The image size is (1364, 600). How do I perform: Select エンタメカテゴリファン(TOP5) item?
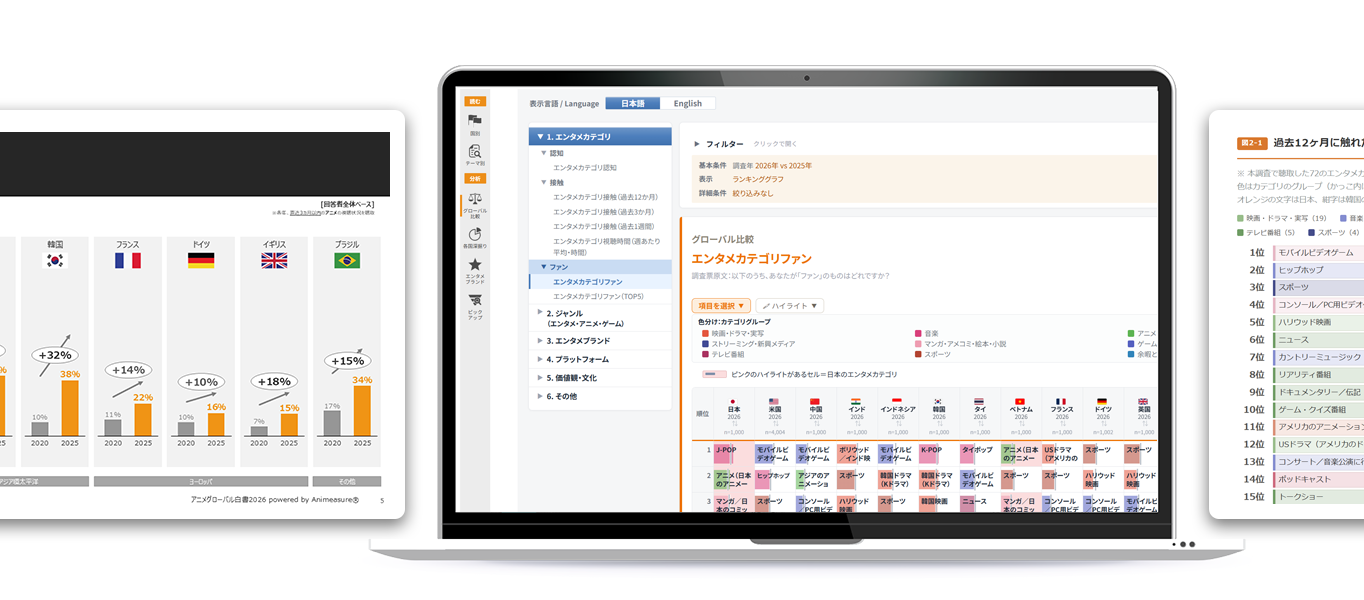click(x=598, y=296)
